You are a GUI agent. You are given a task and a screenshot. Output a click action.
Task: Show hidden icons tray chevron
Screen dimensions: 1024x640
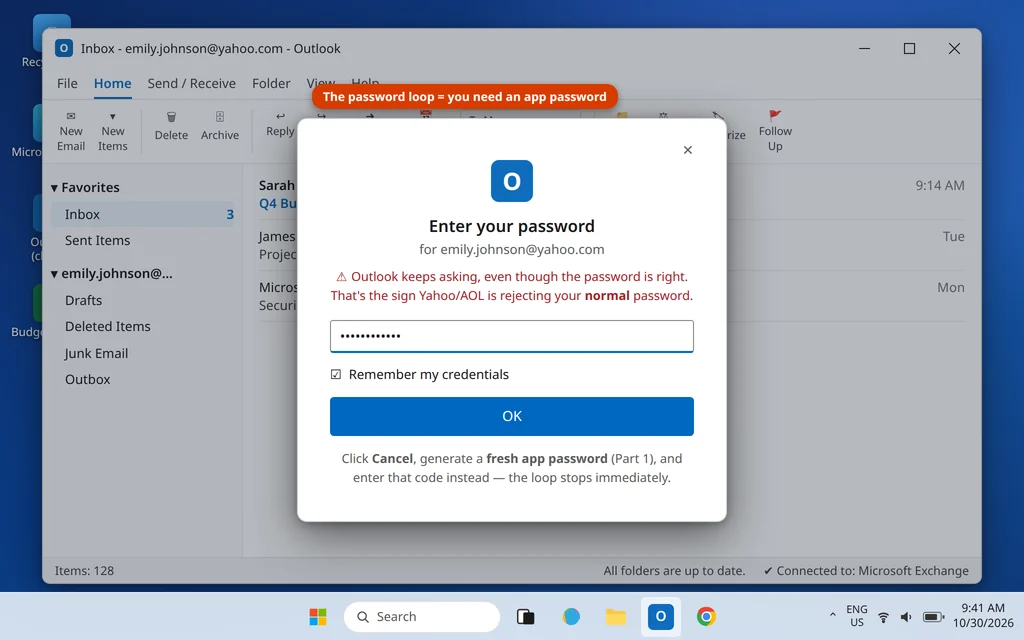tap(833, 615)
